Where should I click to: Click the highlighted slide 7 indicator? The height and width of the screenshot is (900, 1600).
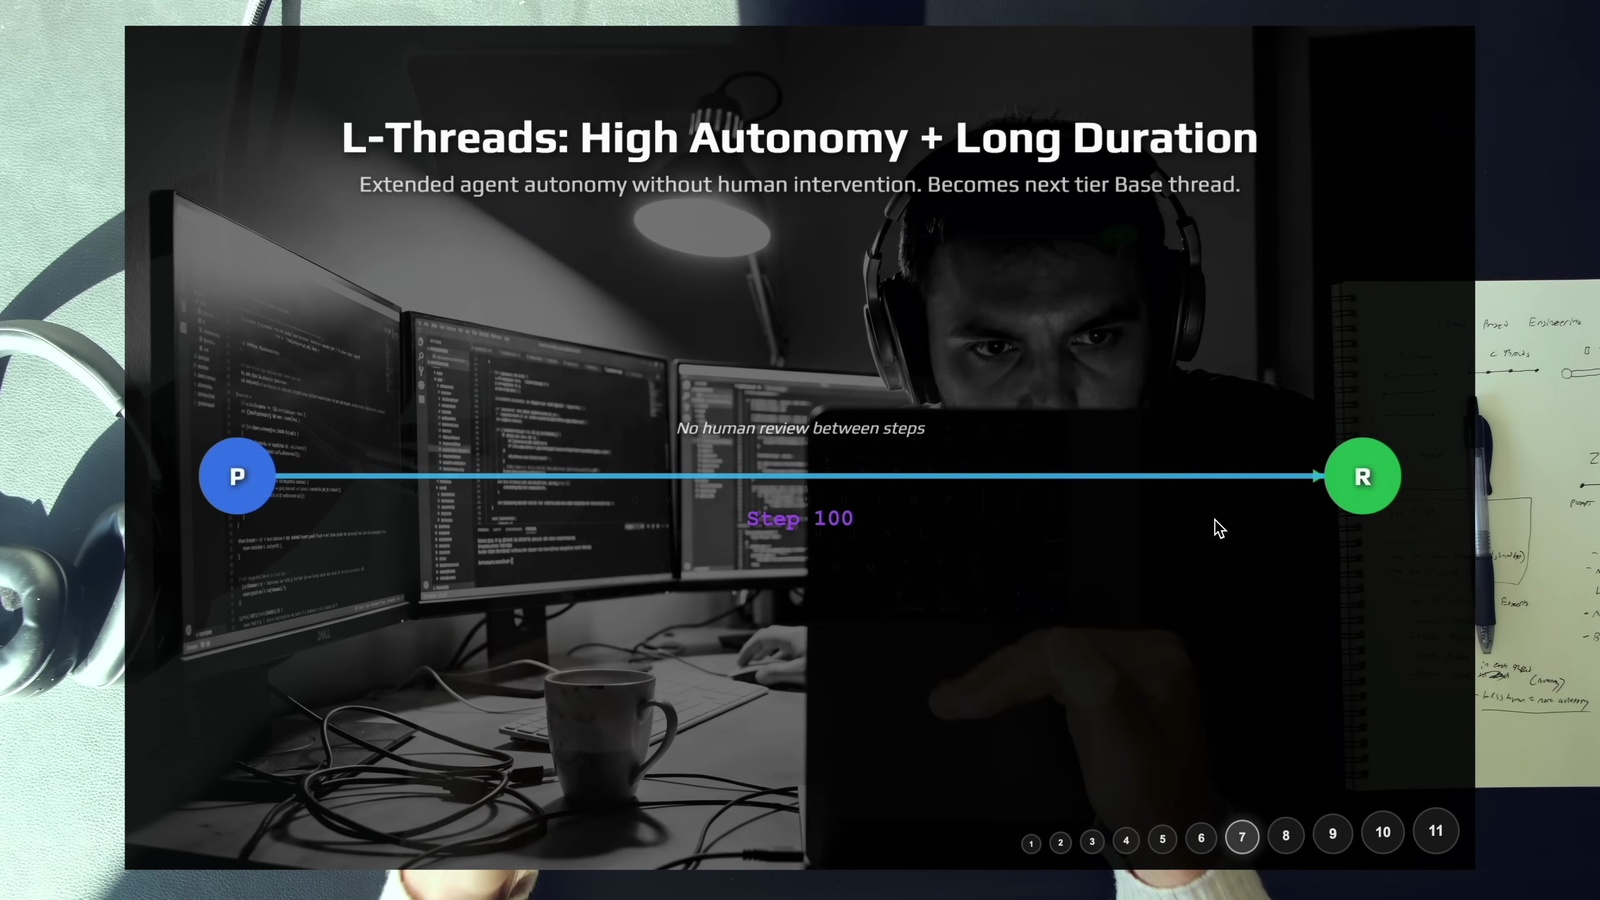coord(1242,837)
